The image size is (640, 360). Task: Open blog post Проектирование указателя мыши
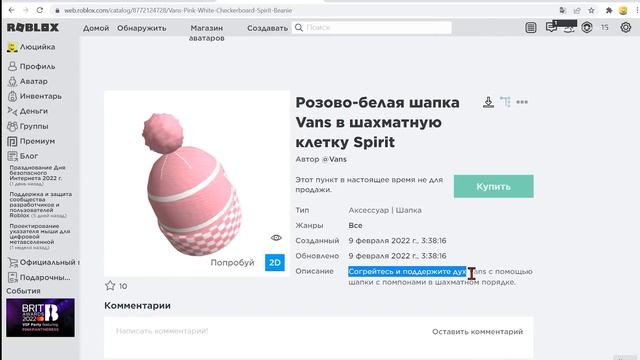point(40,236)
